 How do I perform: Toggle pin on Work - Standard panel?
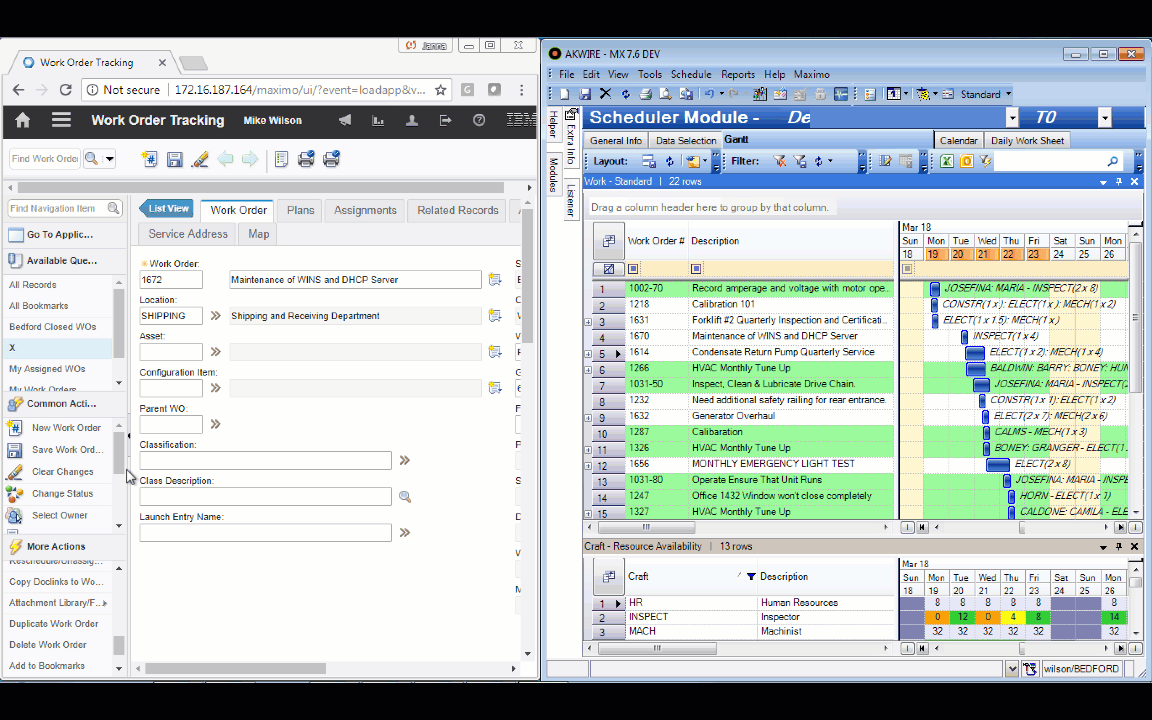1119,181
